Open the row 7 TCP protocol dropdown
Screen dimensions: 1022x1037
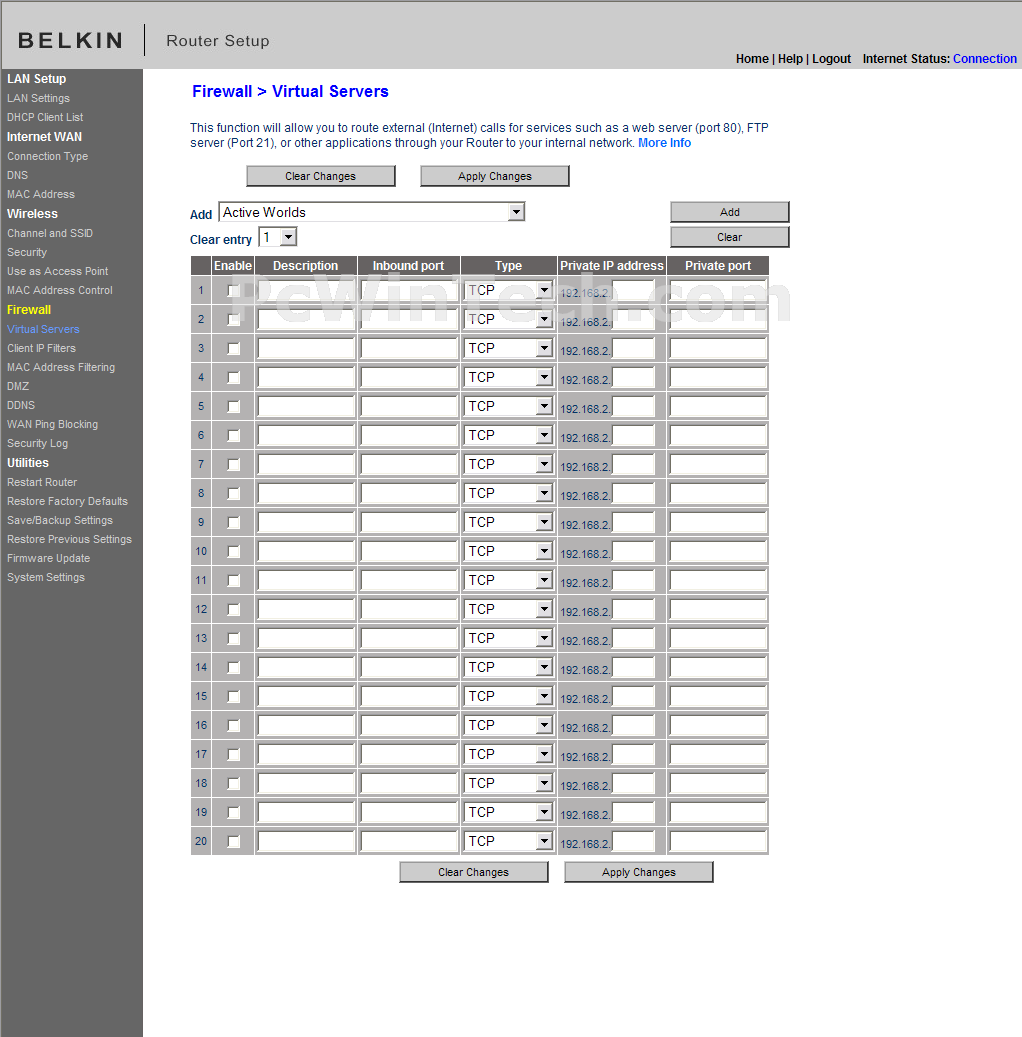click(x=508, y=464)
